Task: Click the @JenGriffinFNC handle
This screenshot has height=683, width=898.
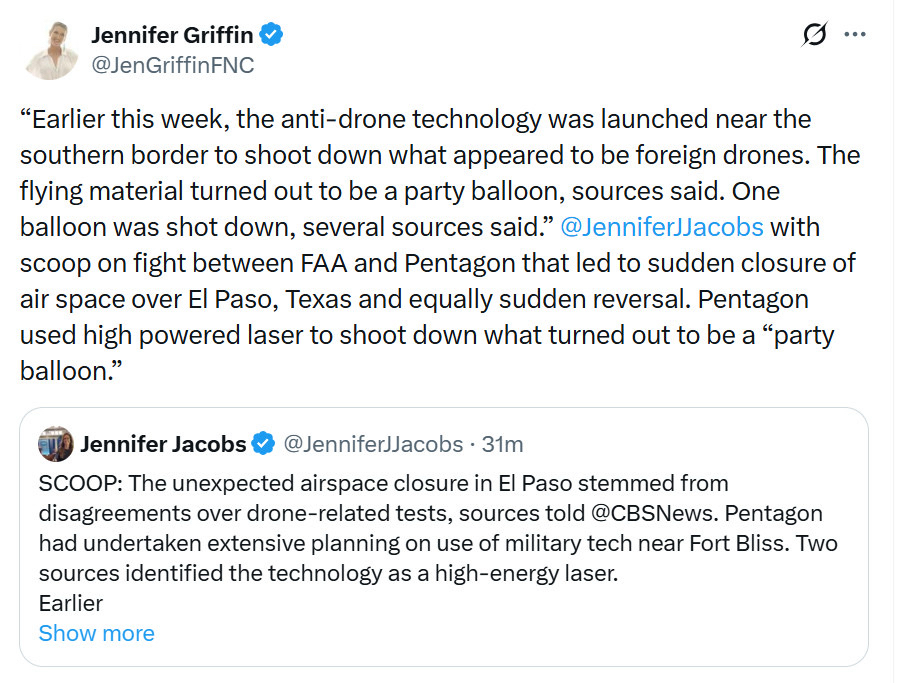Action: tap(172, 65)
